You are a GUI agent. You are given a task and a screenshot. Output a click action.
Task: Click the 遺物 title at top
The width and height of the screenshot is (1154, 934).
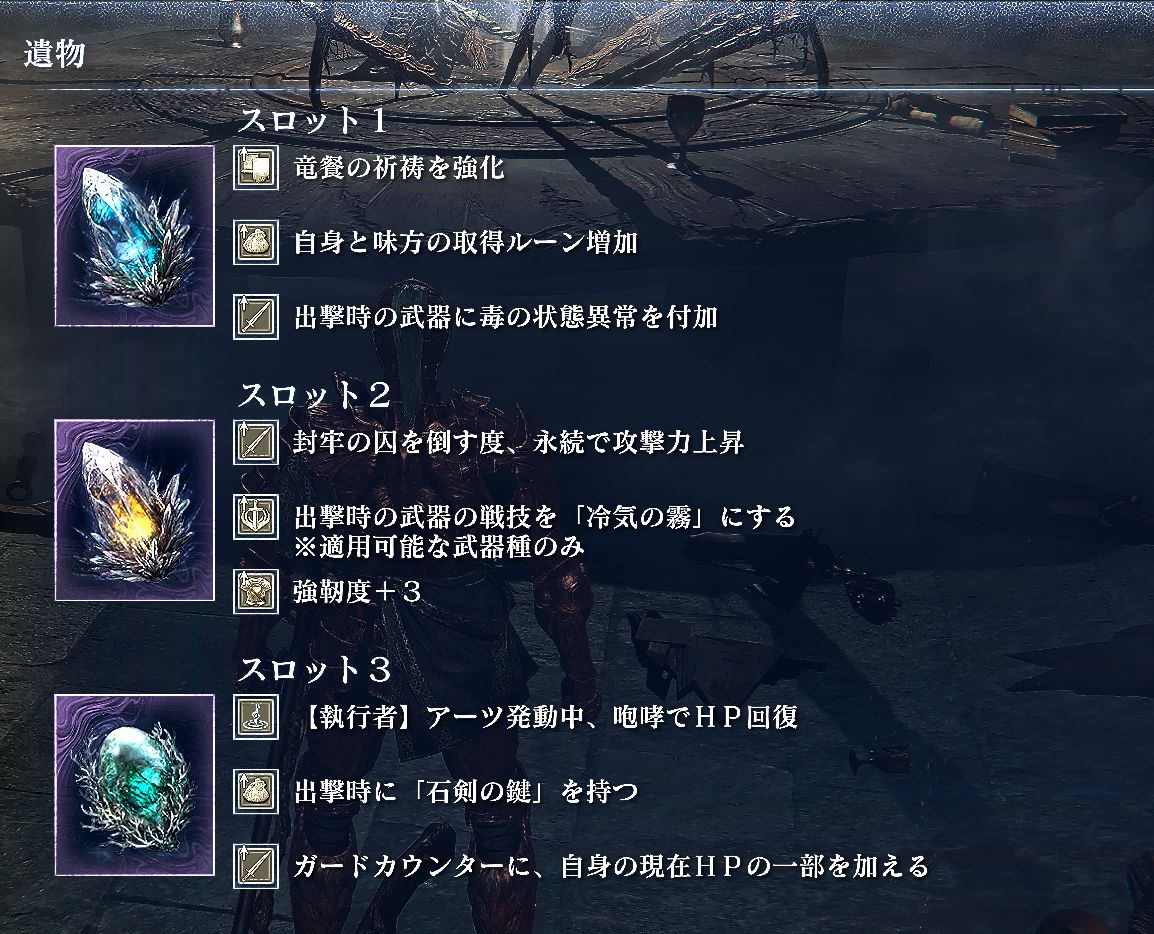[54, 54]
